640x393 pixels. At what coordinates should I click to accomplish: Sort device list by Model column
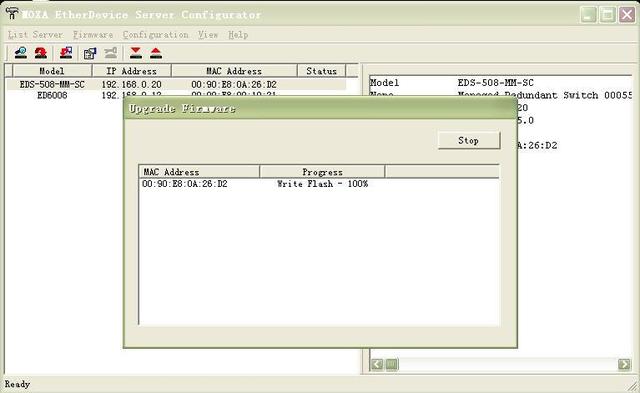coord(52,71)
